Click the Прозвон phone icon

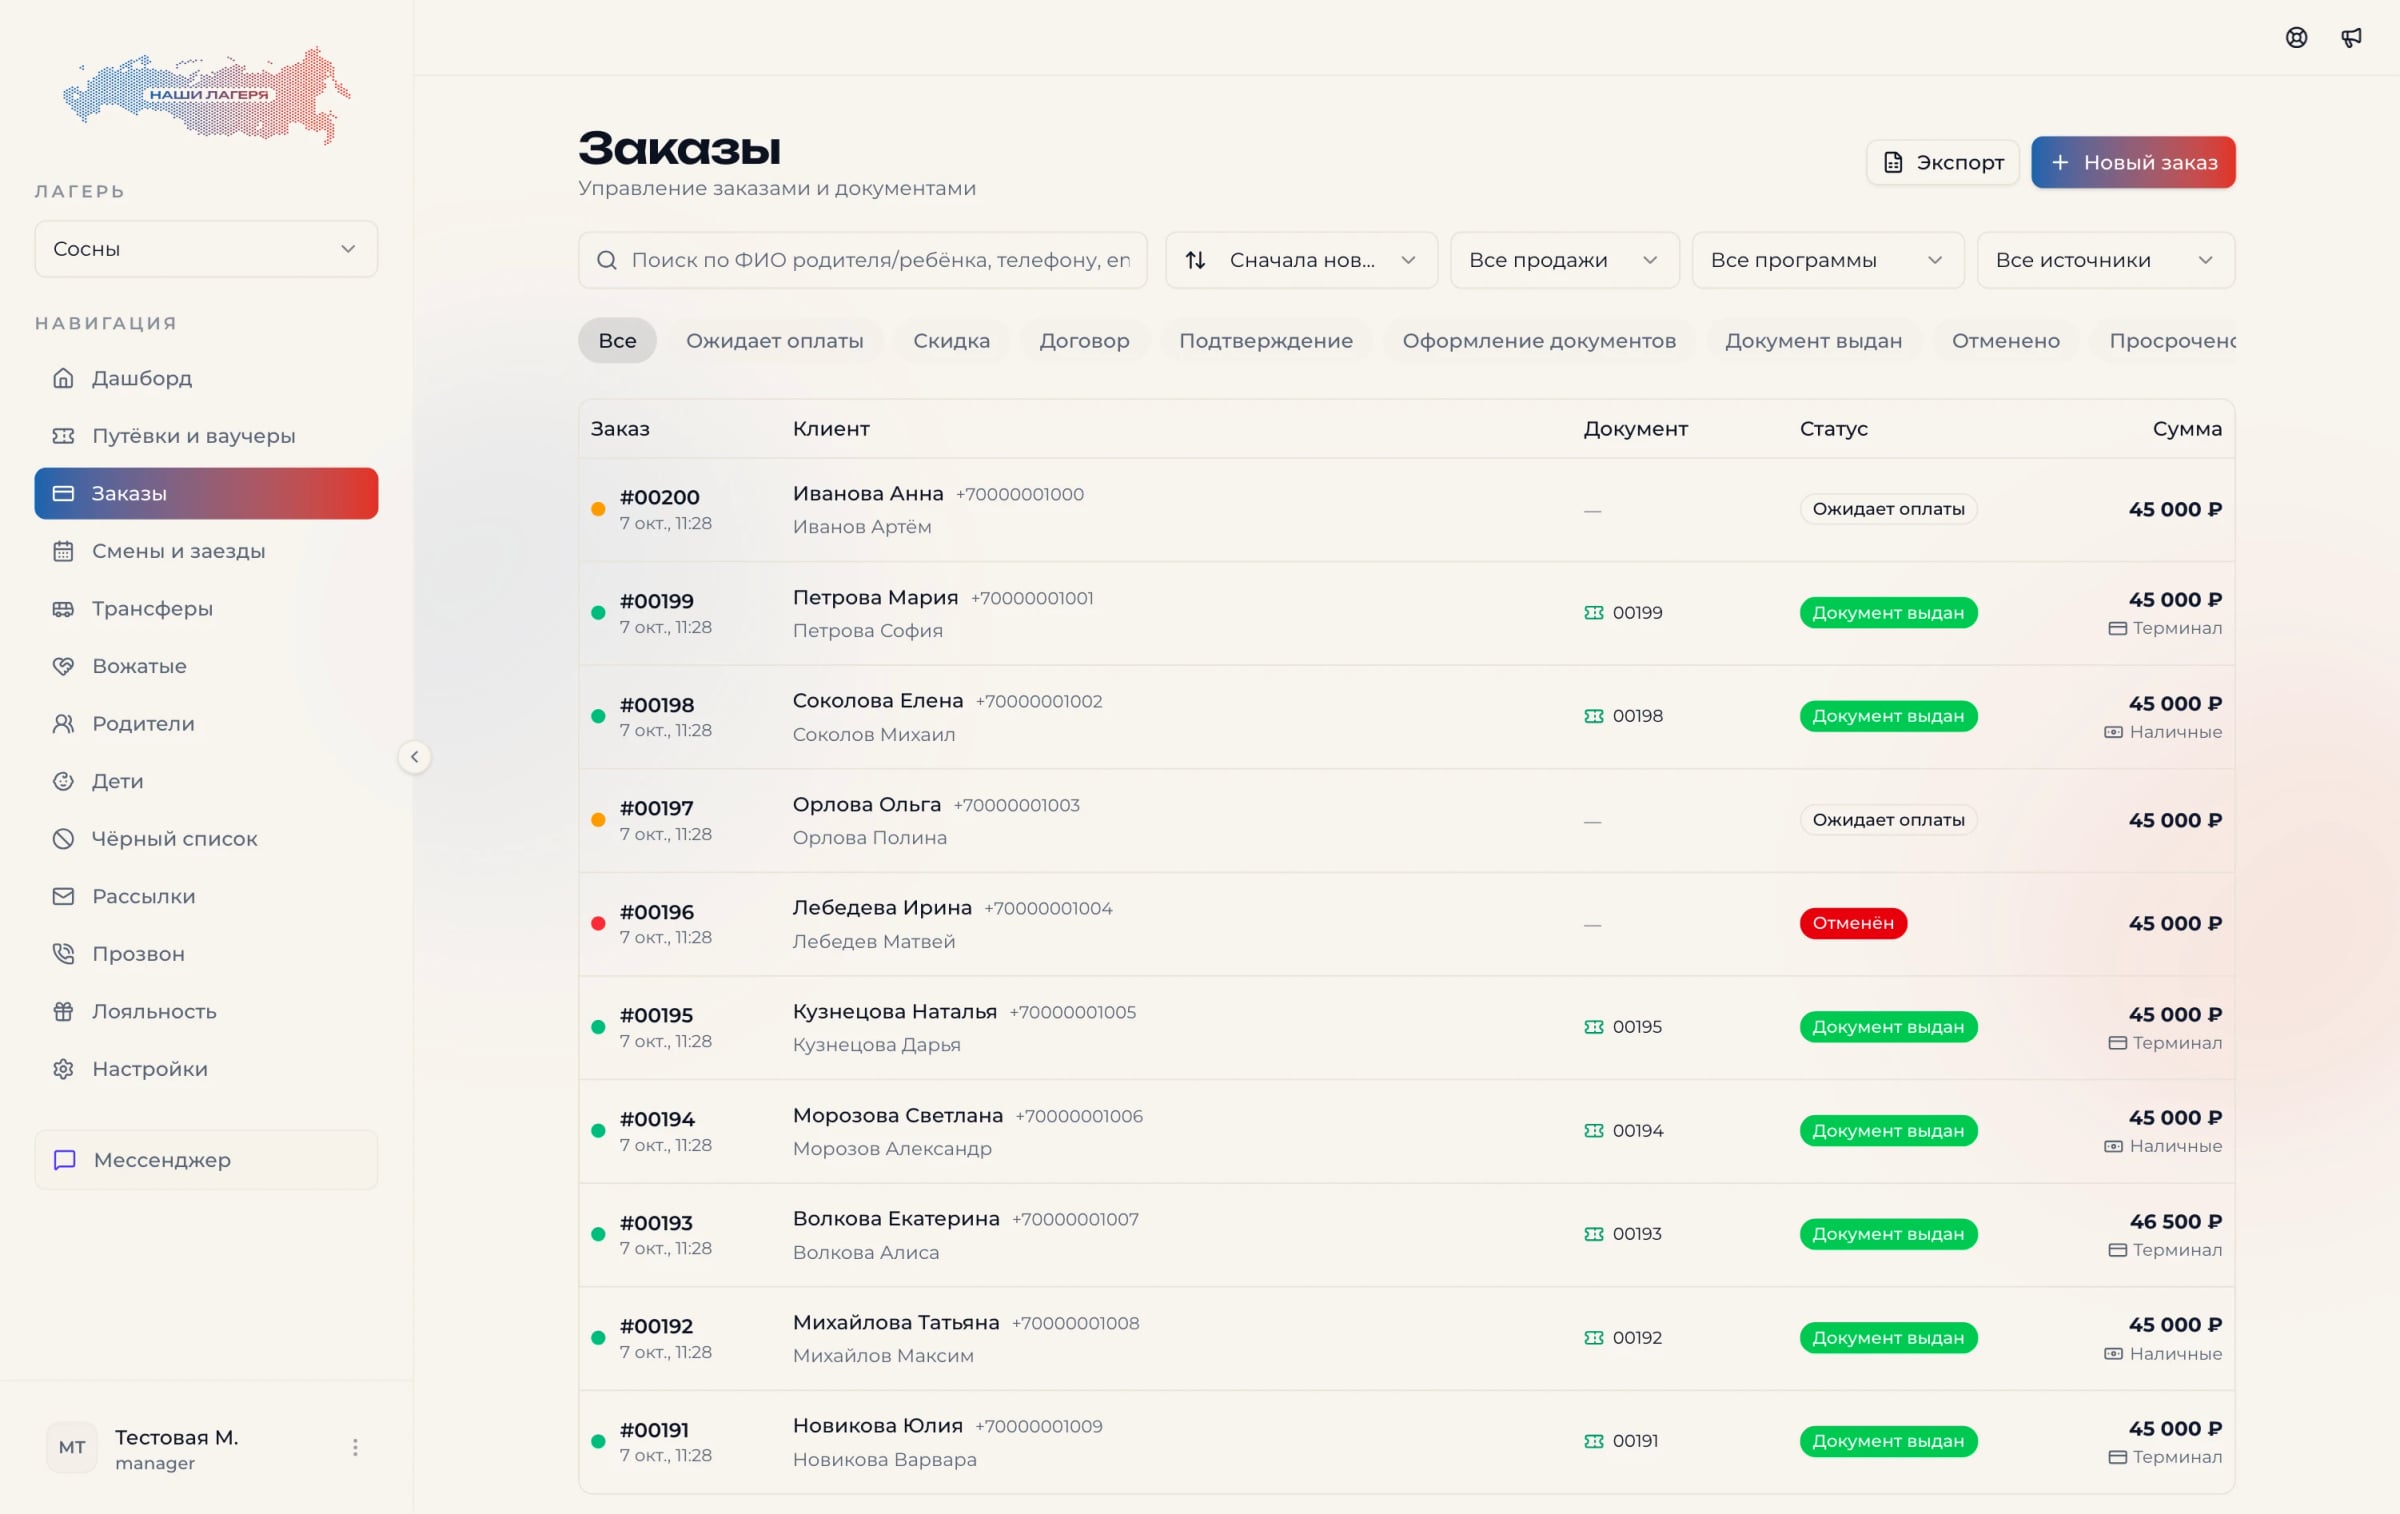click(63, 954)
